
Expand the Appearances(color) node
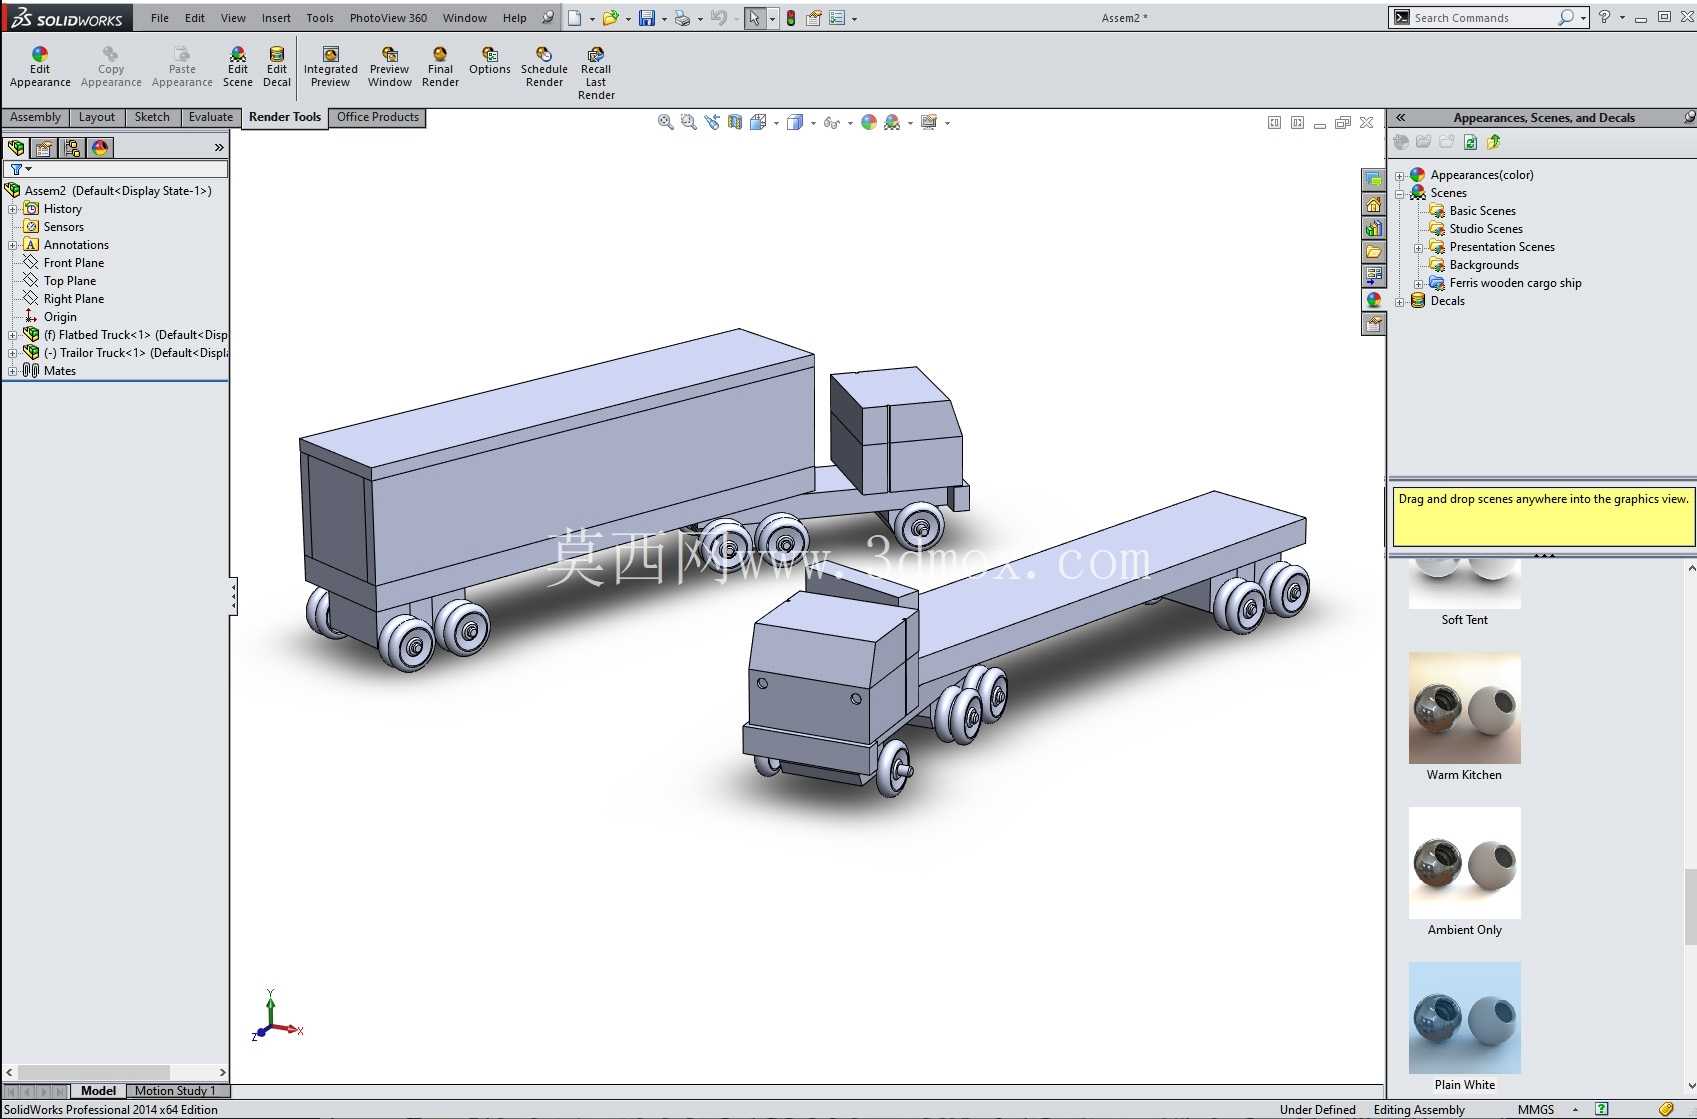(1400, 176)
